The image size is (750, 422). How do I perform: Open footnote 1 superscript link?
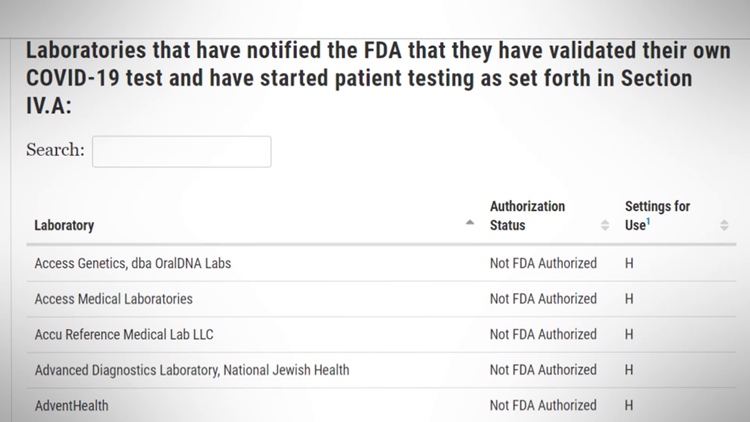click(649, 222)
